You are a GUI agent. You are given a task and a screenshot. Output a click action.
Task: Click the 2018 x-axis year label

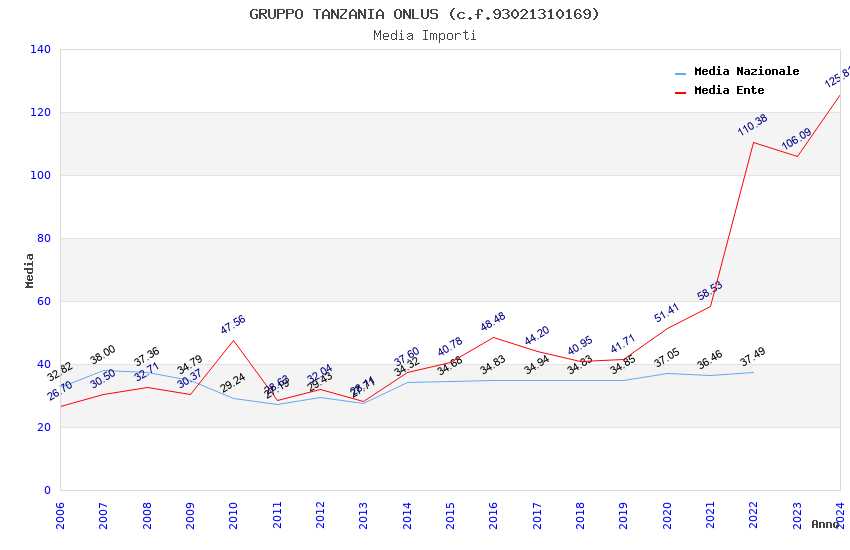point(581,515)
